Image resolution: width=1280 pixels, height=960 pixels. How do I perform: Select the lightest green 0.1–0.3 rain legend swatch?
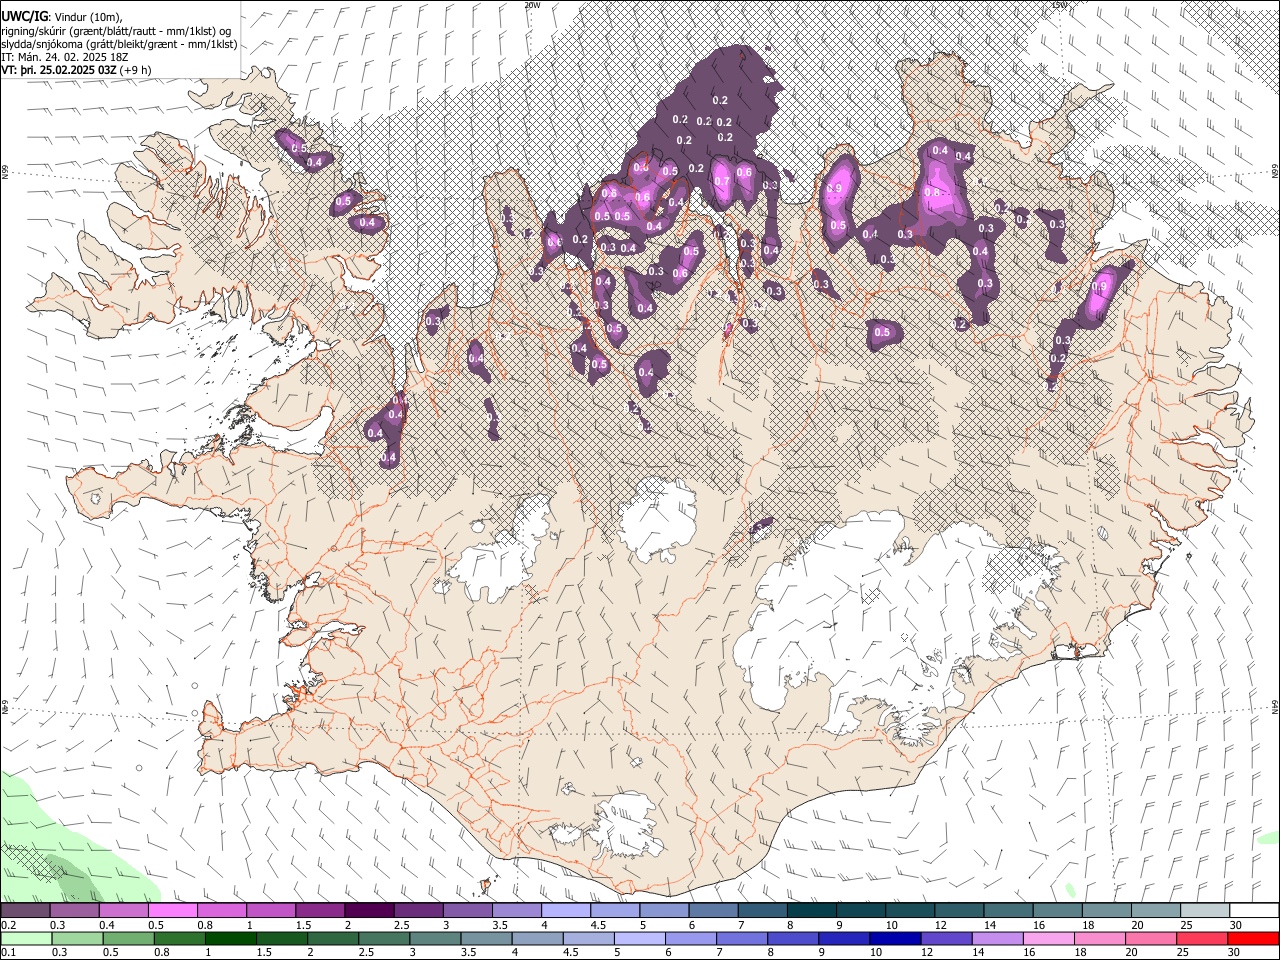pos(25,938)
